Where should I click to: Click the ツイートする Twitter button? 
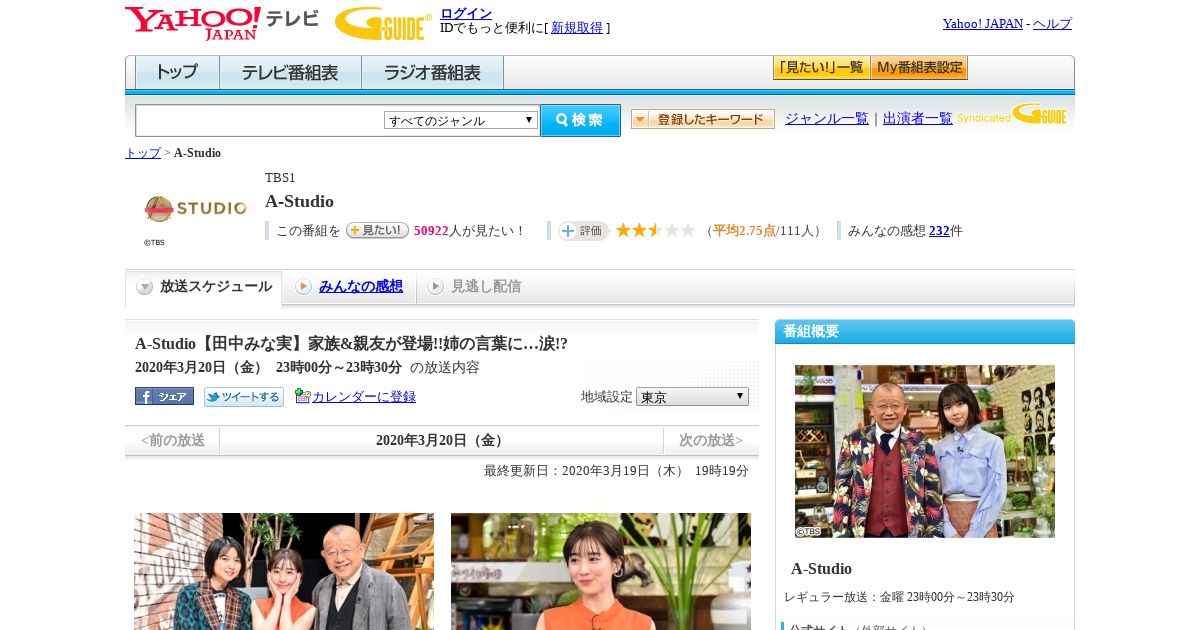pyautogui.click(x=244, y=397)
